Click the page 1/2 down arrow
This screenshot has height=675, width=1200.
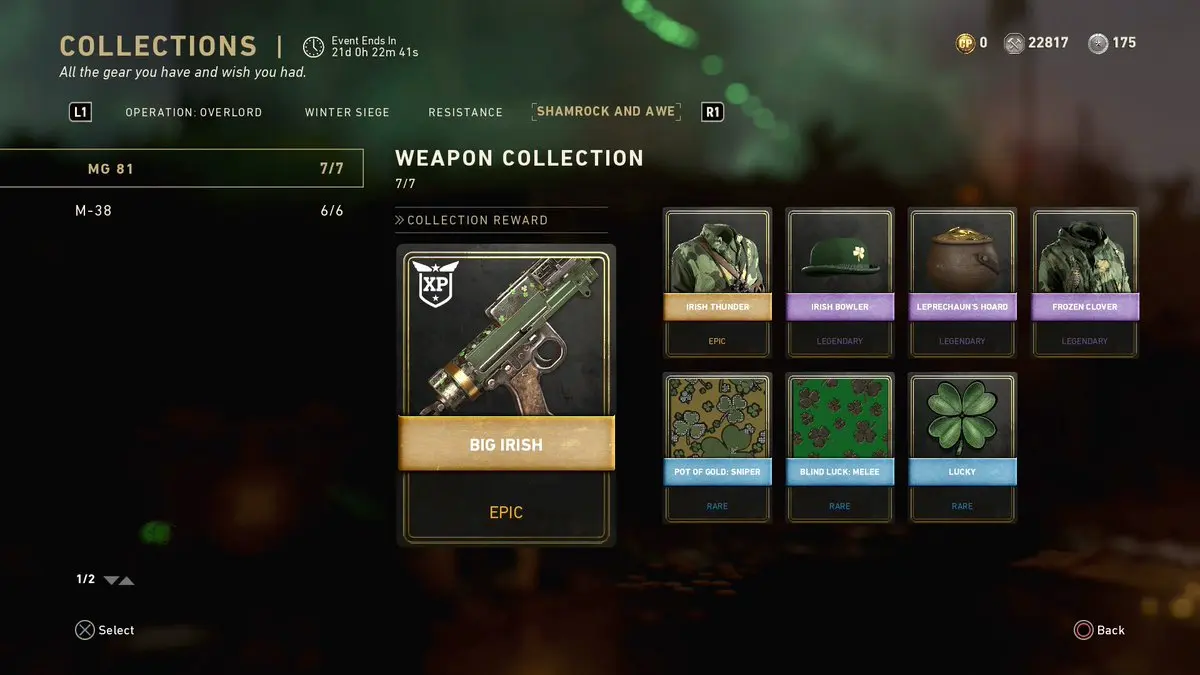(x=111, y=580)
